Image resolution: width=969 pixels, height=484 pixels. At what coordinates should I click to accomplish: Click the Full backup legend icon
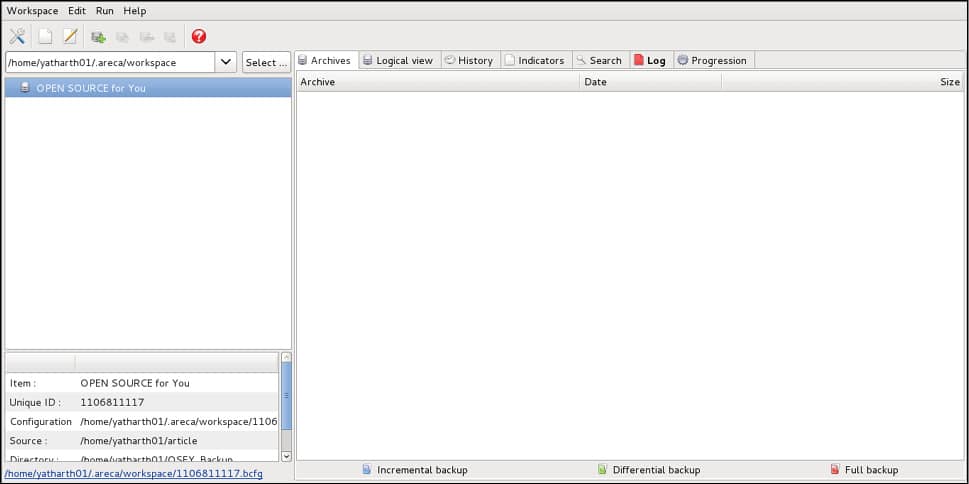pos(834,469)
